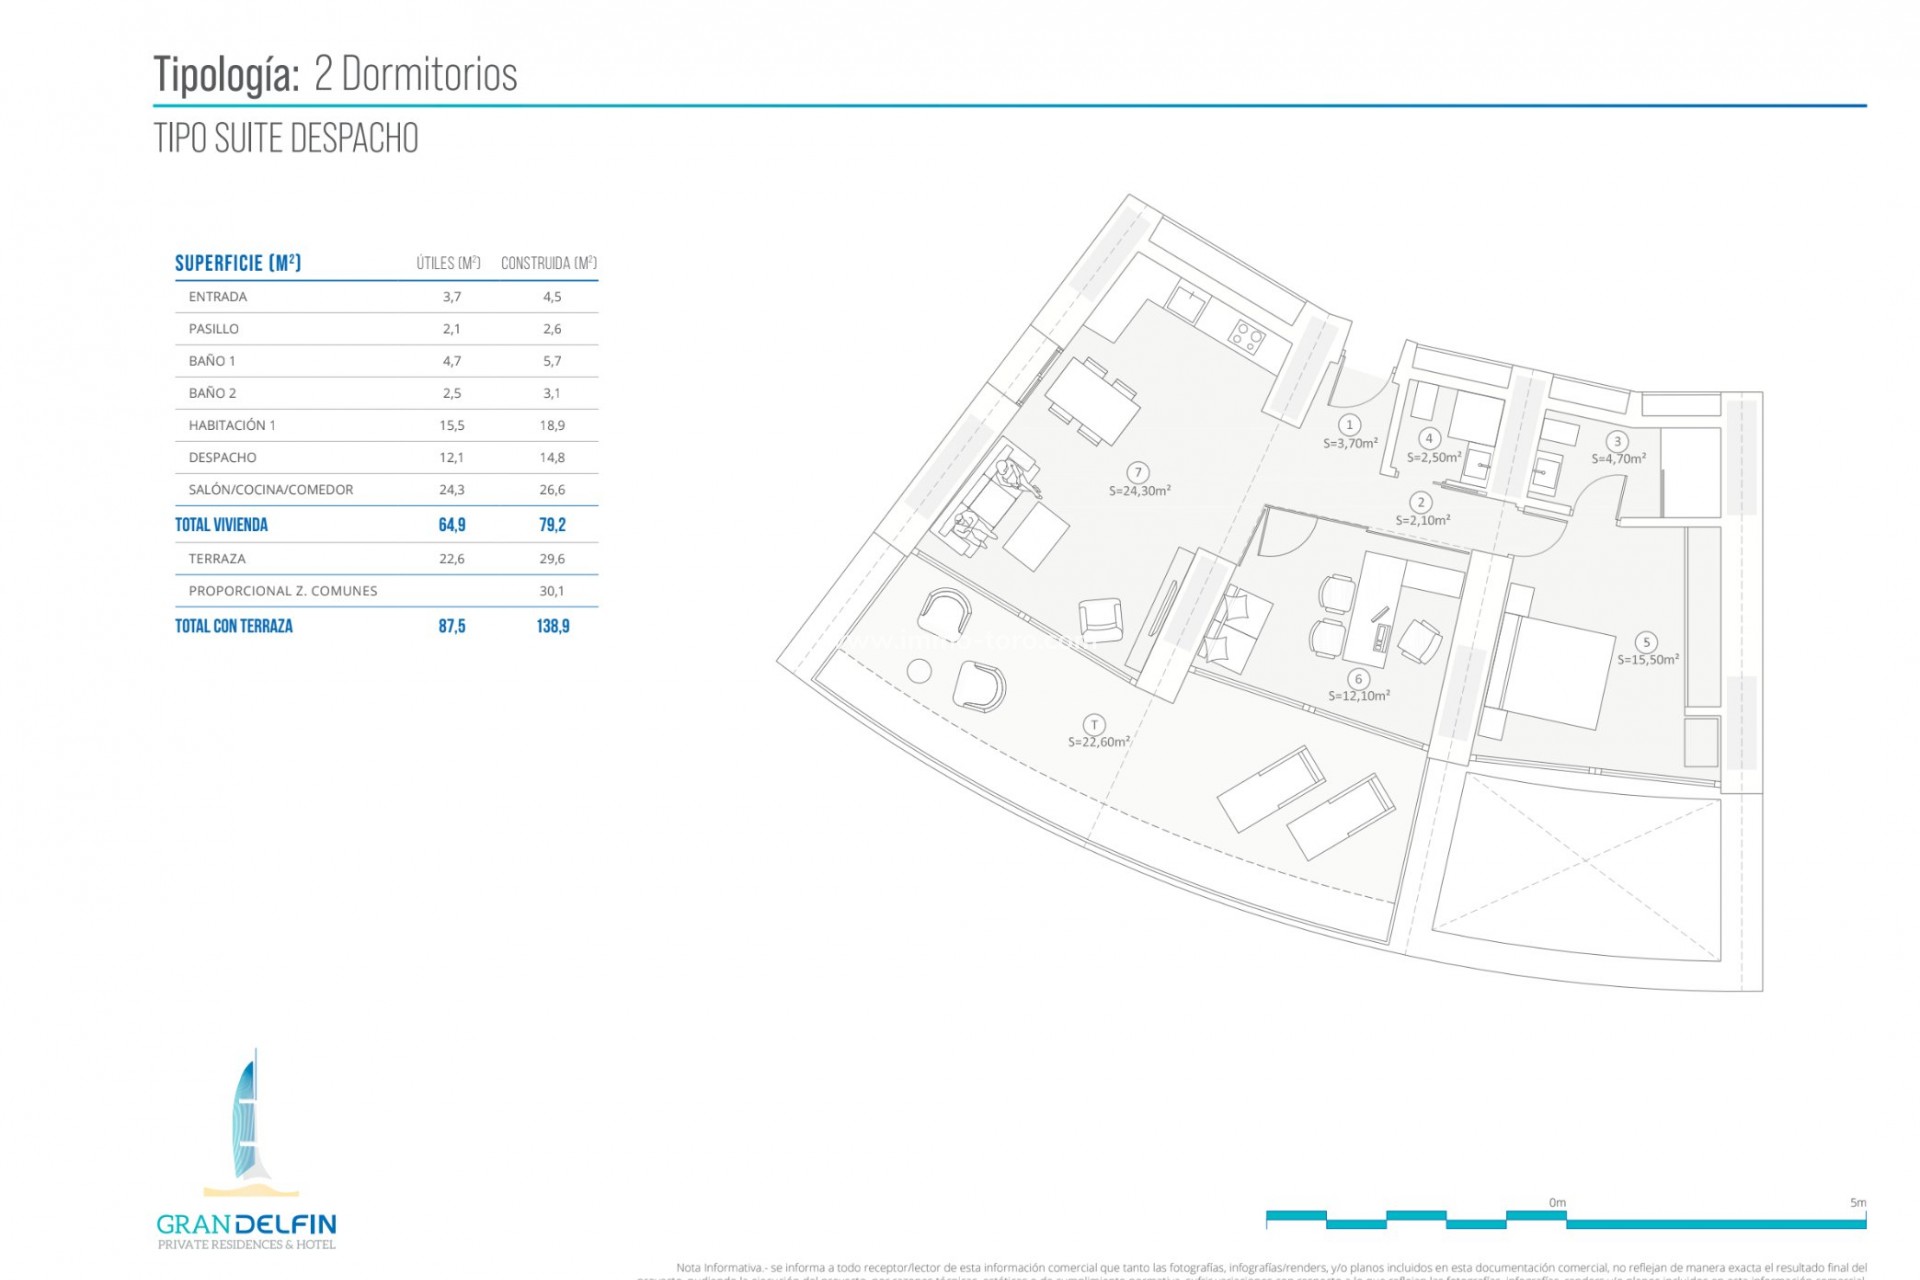Viewport: 1920px width, 1280px height.
Task: Click the GRANDELFIN brand text
Action: (x=246, y=1224)
